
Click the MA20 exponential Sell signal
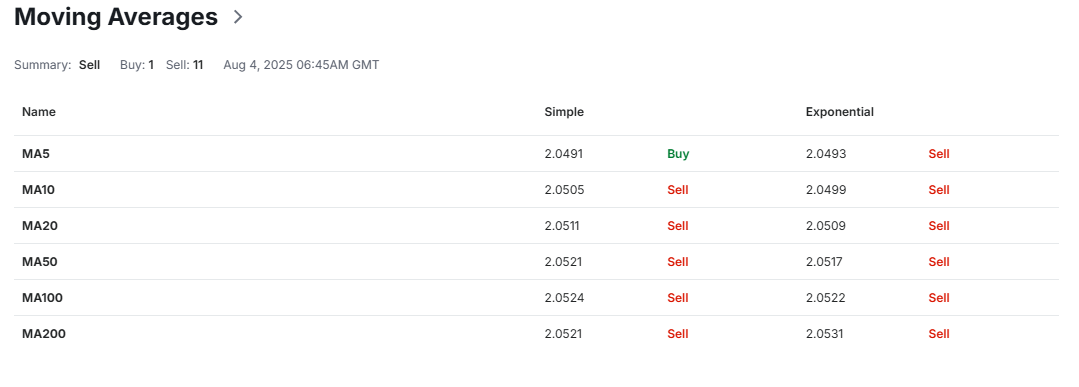pyautogui.click(x=939, y=225)
